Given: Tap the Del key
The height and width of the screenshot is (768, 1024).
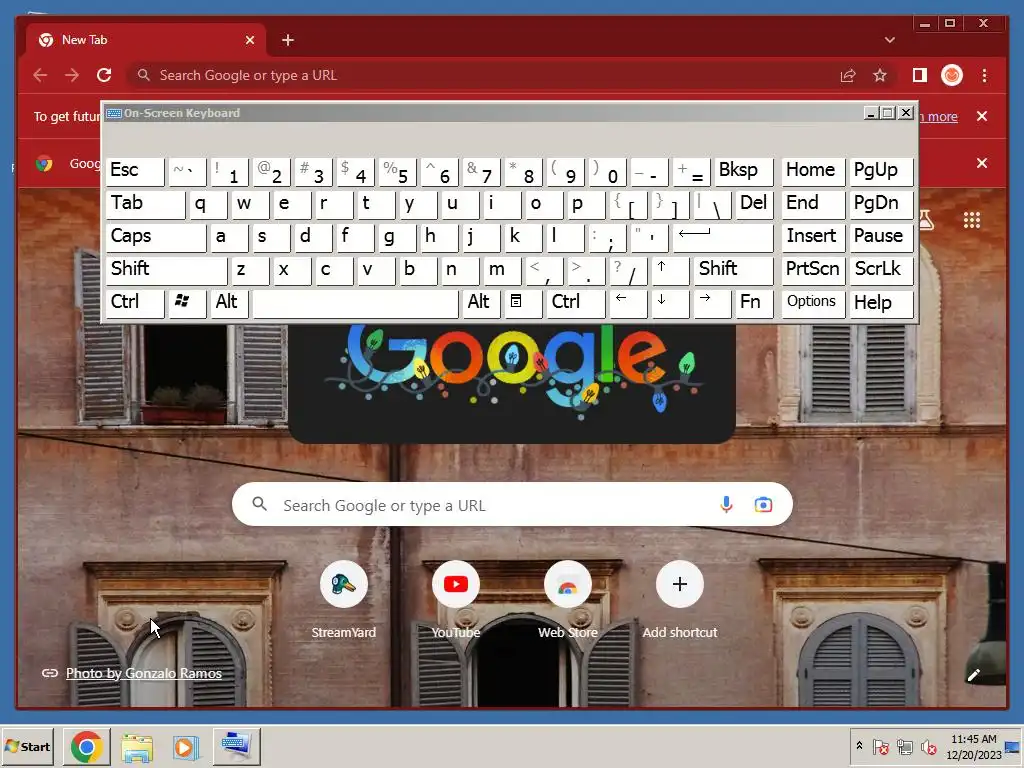Looking at the screenshot, I should [754, 204].
